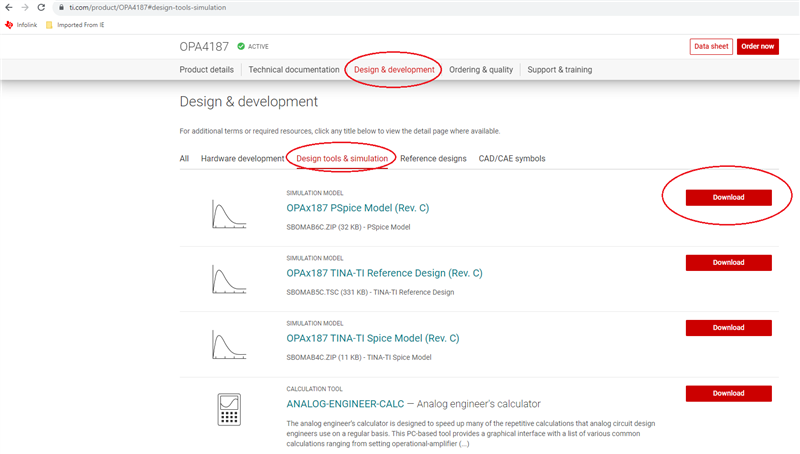Reload the page with the refresh icon
800x454 pixels.
click(41, 8)
